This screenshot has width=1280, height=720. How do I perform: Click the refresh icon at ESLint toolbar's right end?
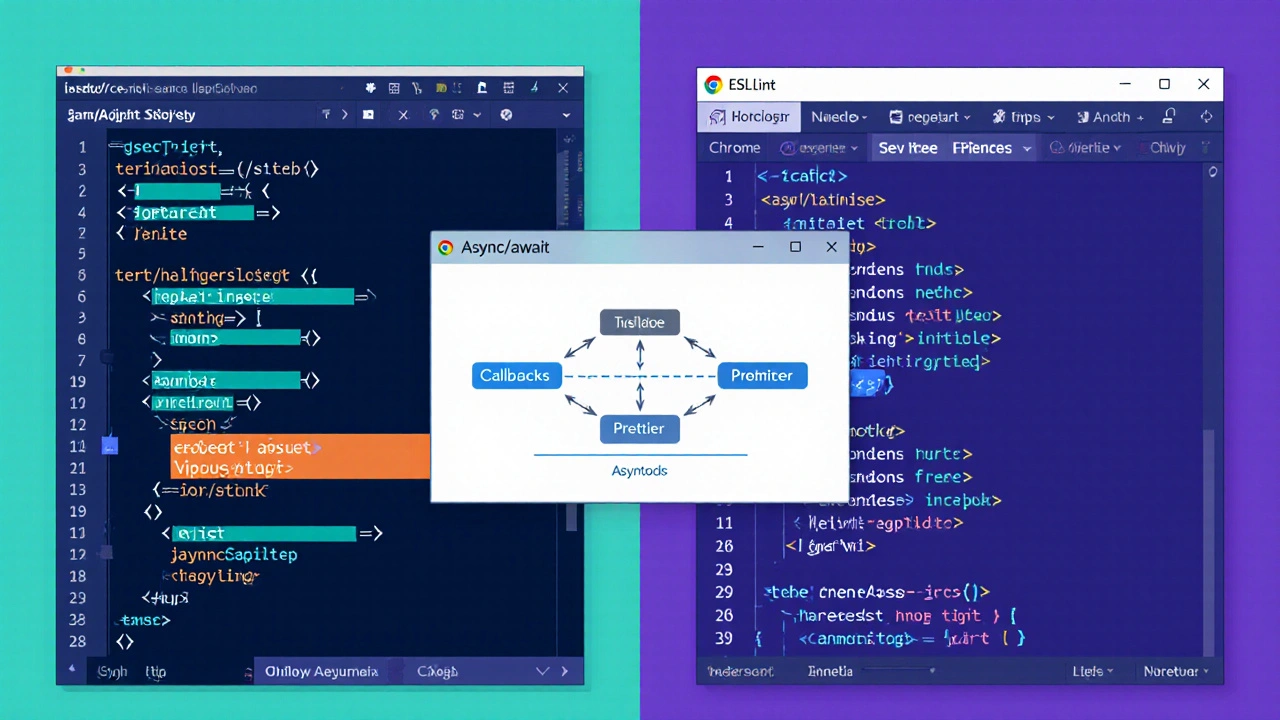point(1205,117)
